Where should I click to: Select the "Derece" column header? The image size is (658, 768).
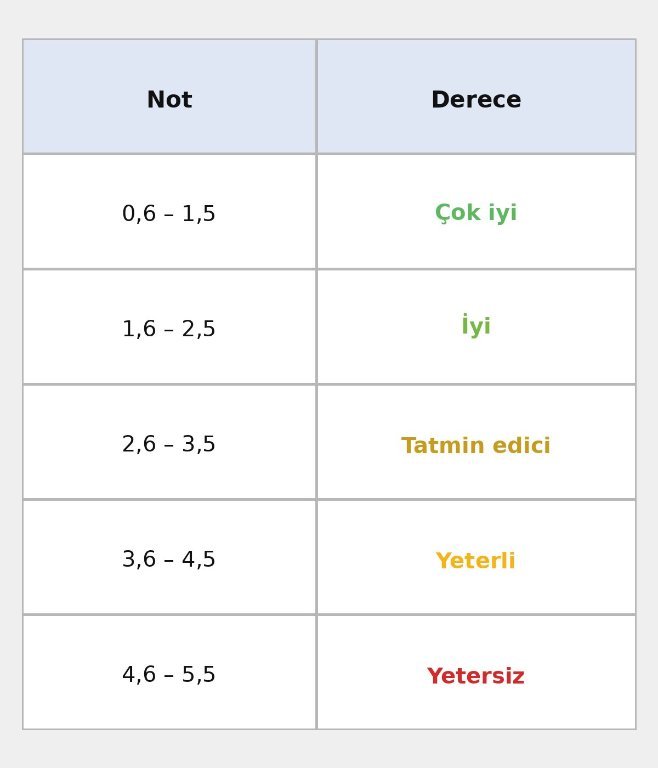point(476,100)
